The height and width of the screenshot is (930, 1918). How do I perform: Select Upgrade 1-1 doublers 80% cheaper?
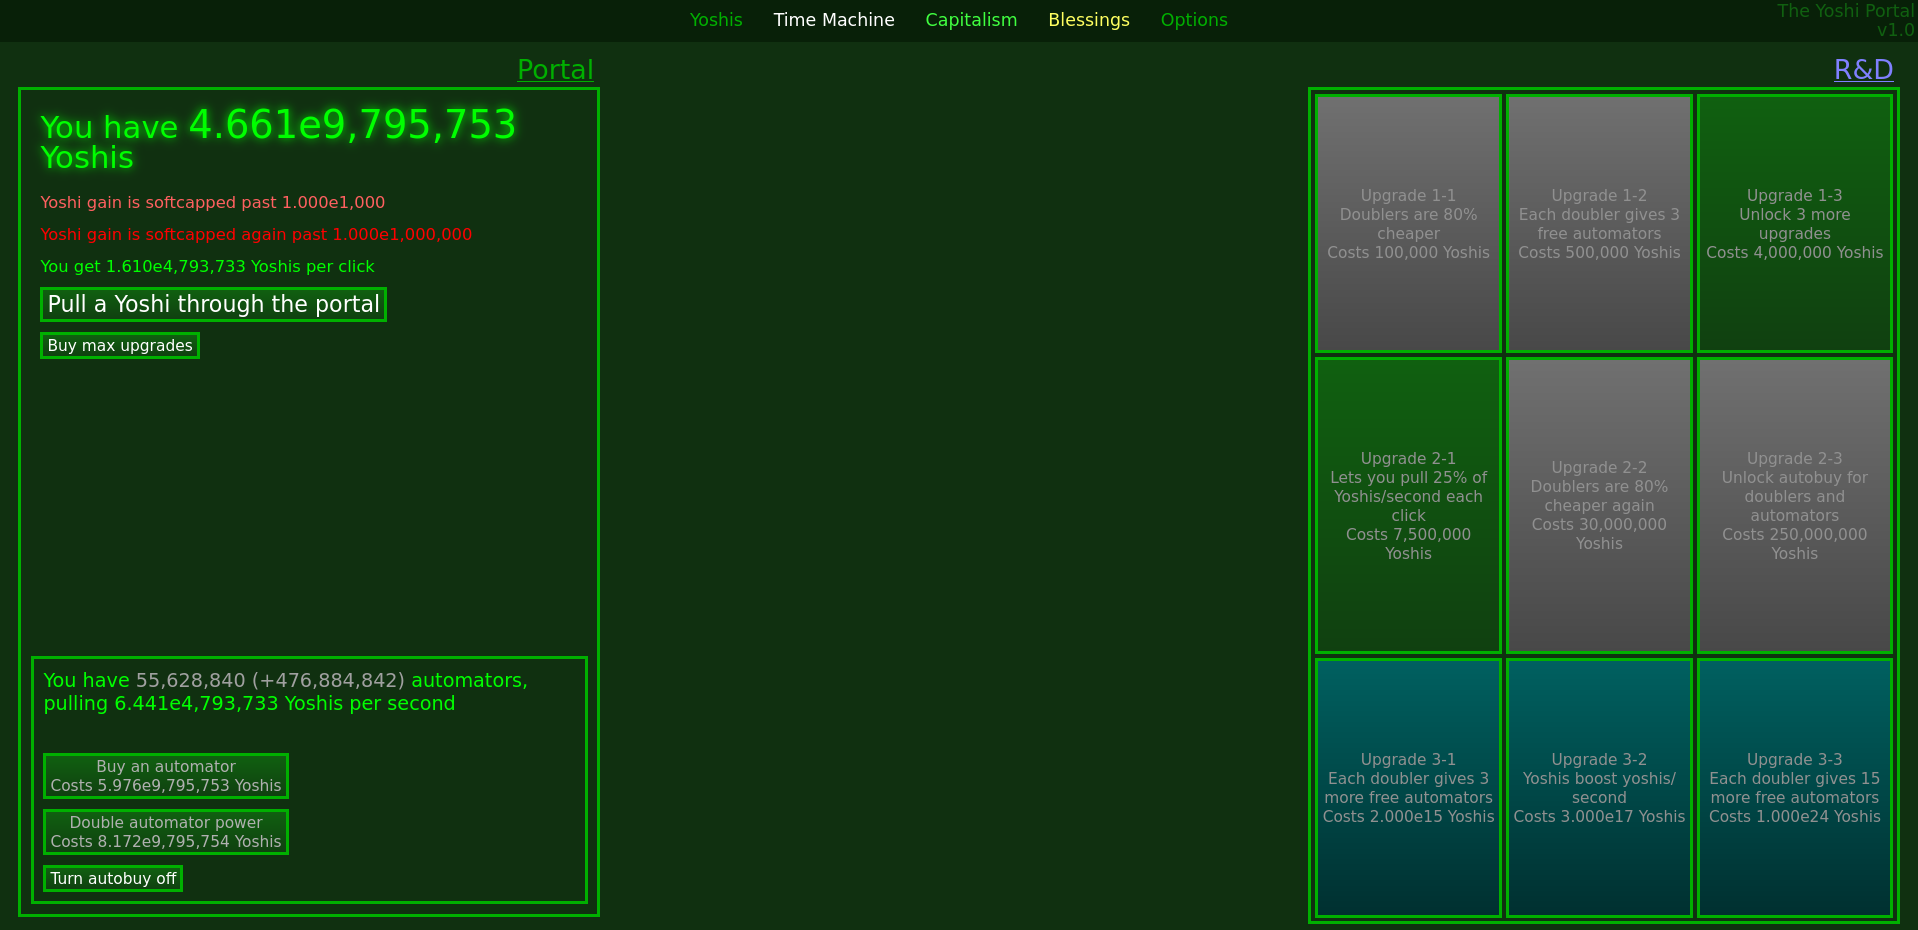[x=1408, y=224]
